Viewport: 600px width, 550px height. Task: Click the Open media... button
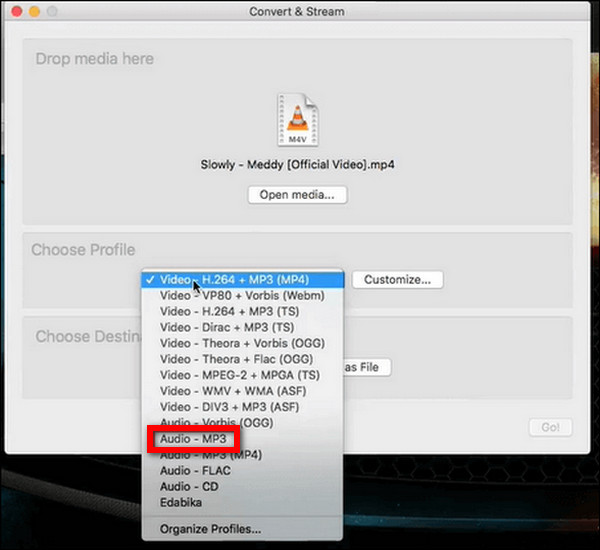(x=297, y=195)
